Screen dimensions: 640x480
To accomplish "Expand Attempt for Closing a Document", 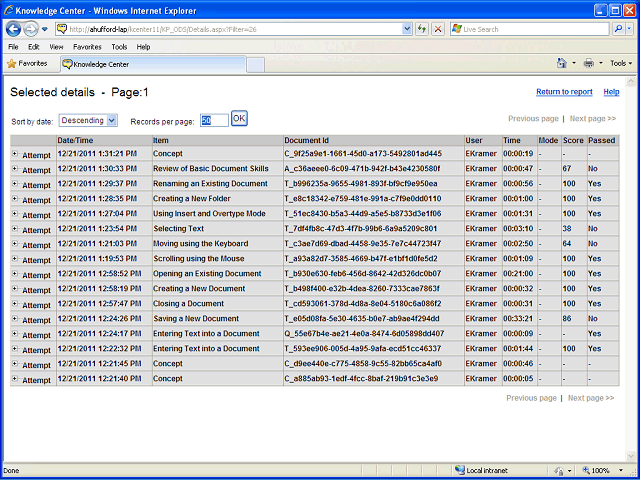I will pos(15,304).
